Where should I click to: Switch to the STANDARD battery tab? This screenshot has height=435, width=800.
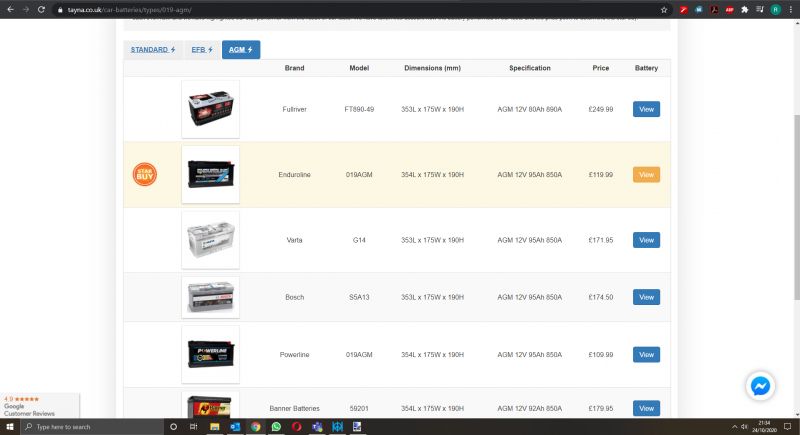153,49
